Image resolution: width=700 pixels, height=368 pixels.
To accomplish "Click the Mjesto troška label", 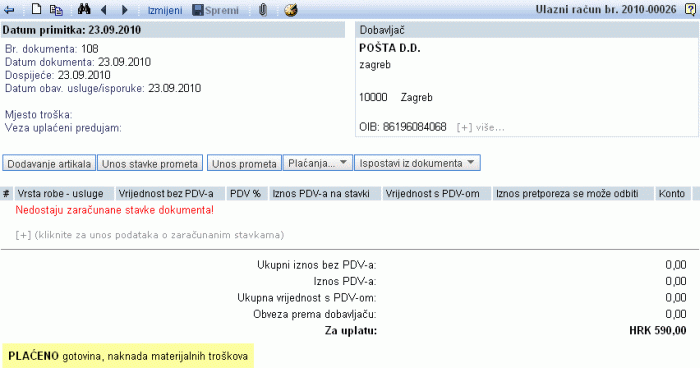I will [x=38, y=115].
